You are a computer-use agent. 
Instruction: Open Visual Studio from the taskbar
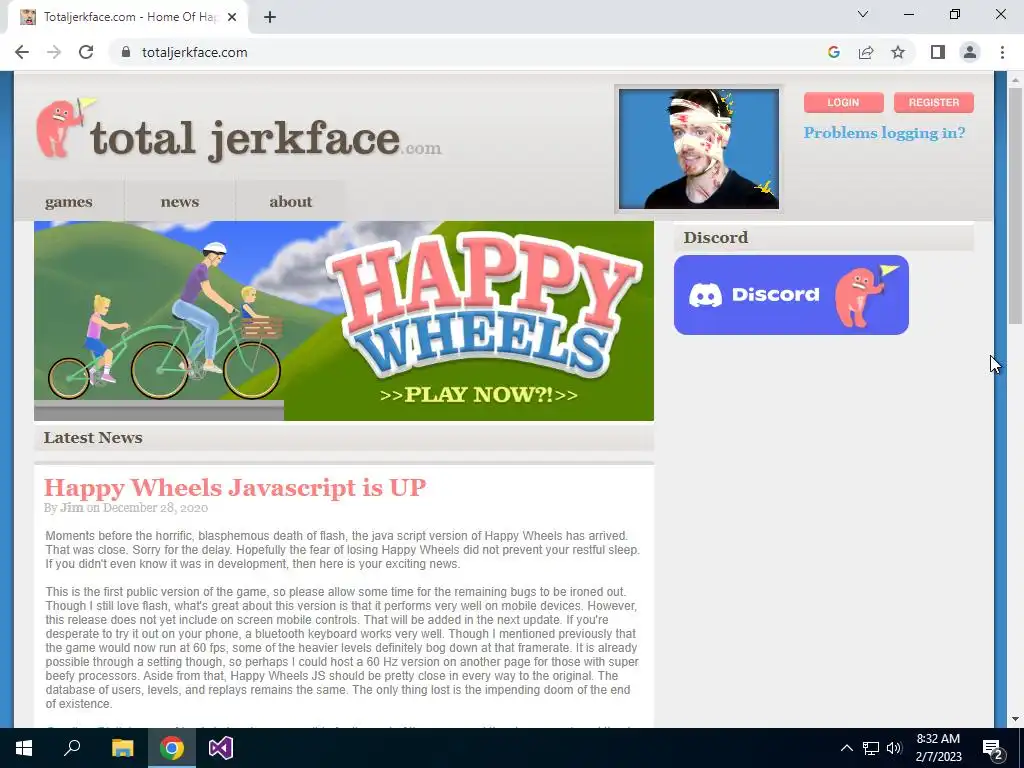(221, 748)
